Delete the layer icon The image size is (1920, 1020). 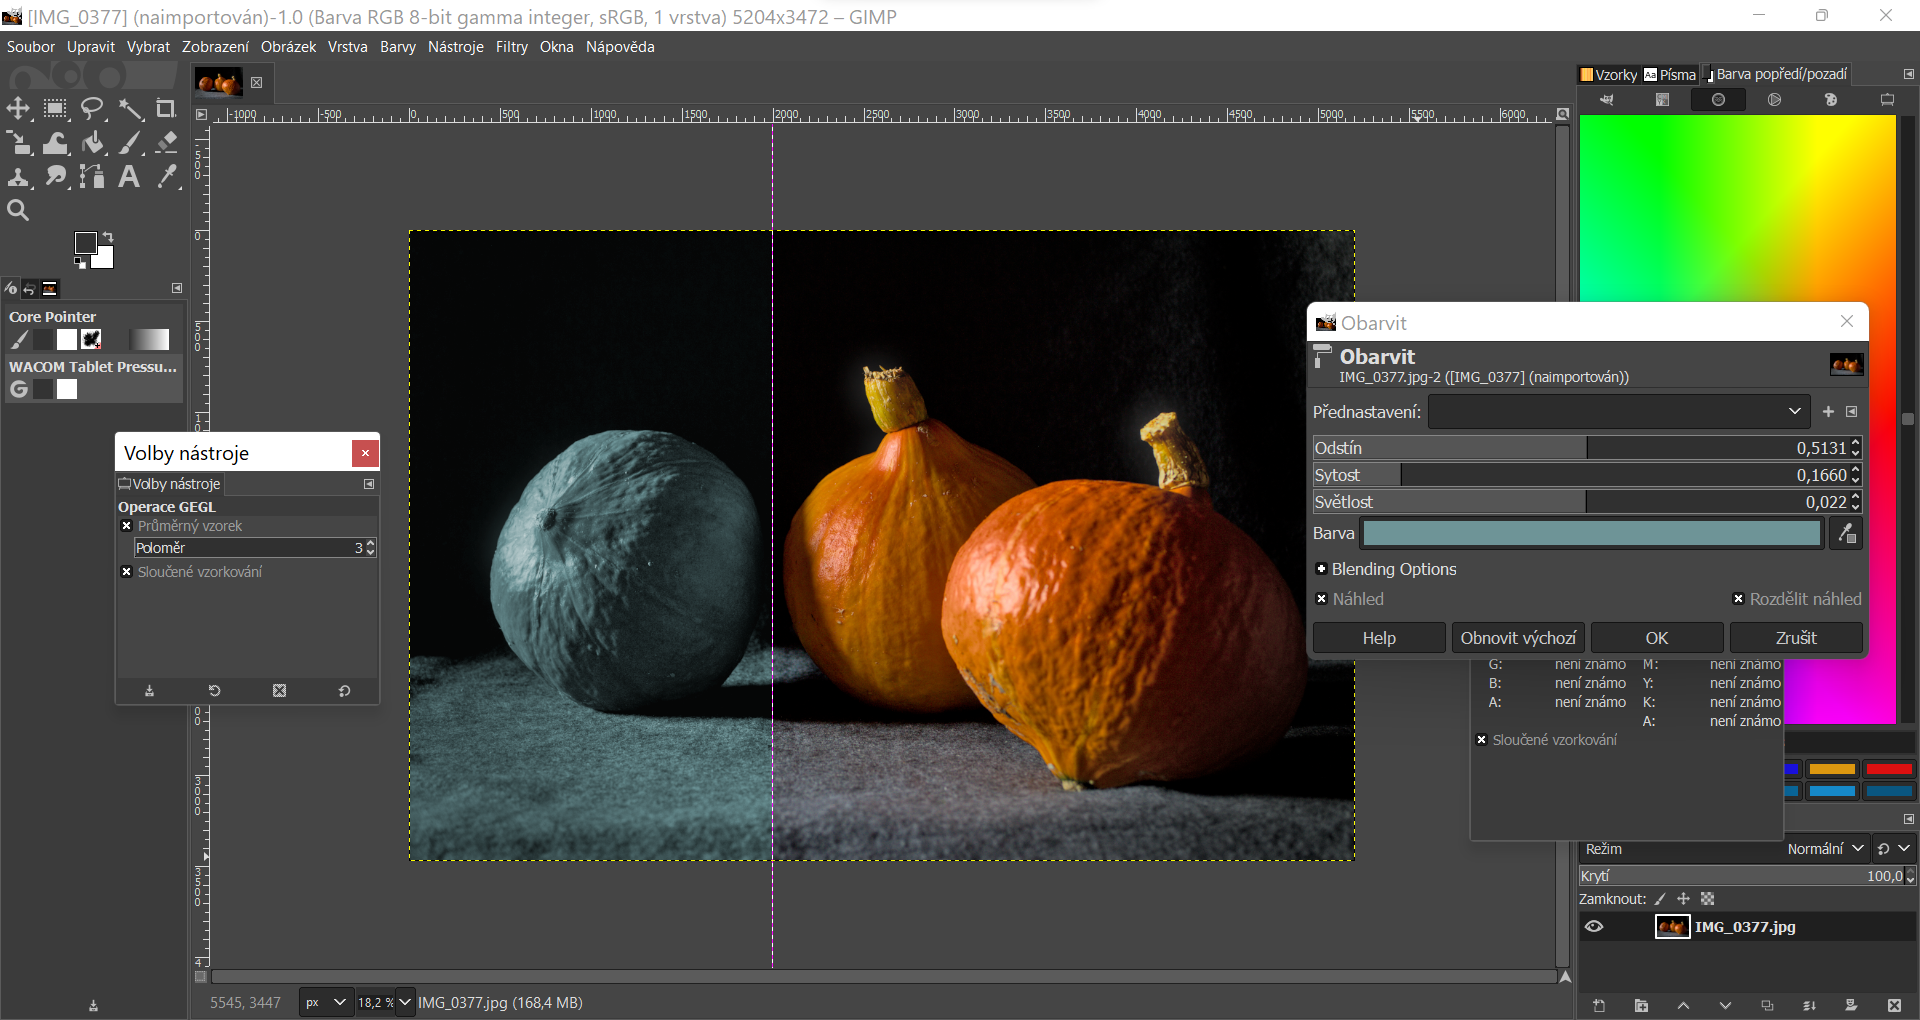[x=1894, y=1005]
